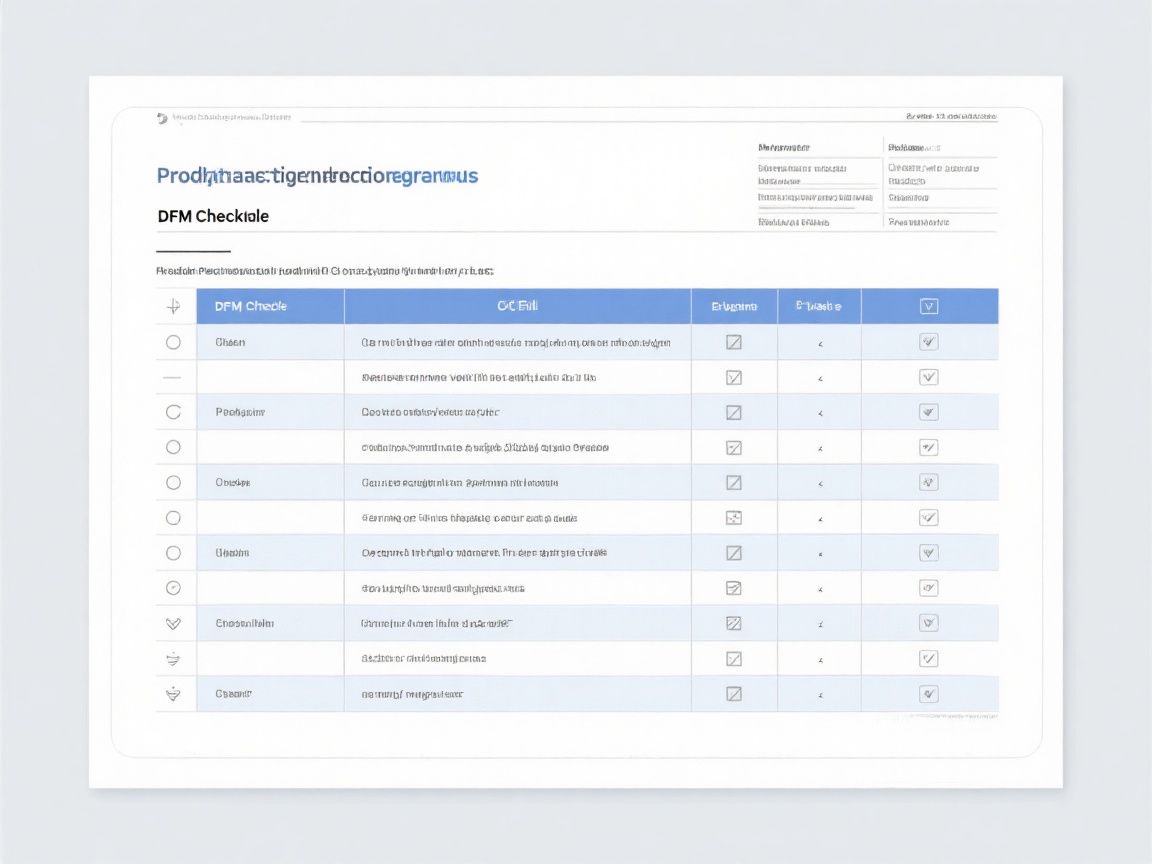This screenshot has width=1152, height=864.
Task: Open the Enable column sort control
Action: tap(819, 306)
